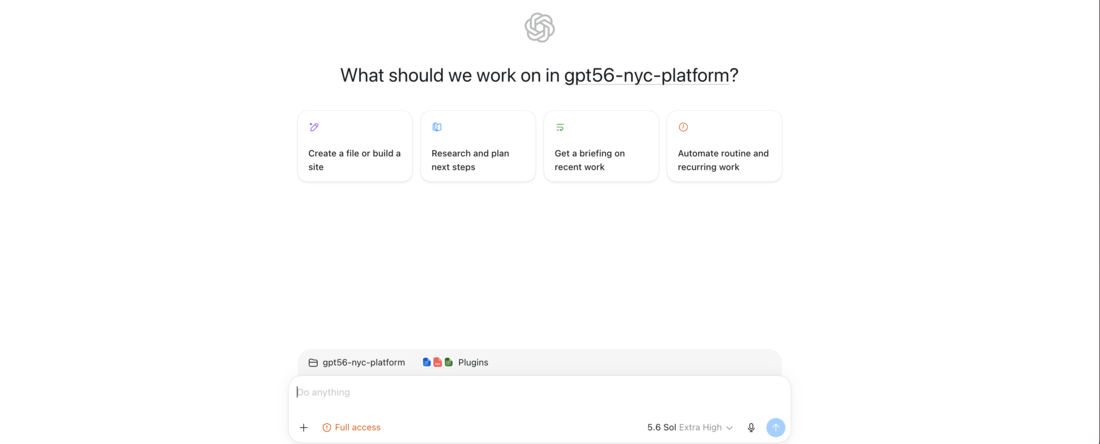Click the orange shield icon beside Full access
Viewport: 1100px width, 444px height.
(326, 427)
